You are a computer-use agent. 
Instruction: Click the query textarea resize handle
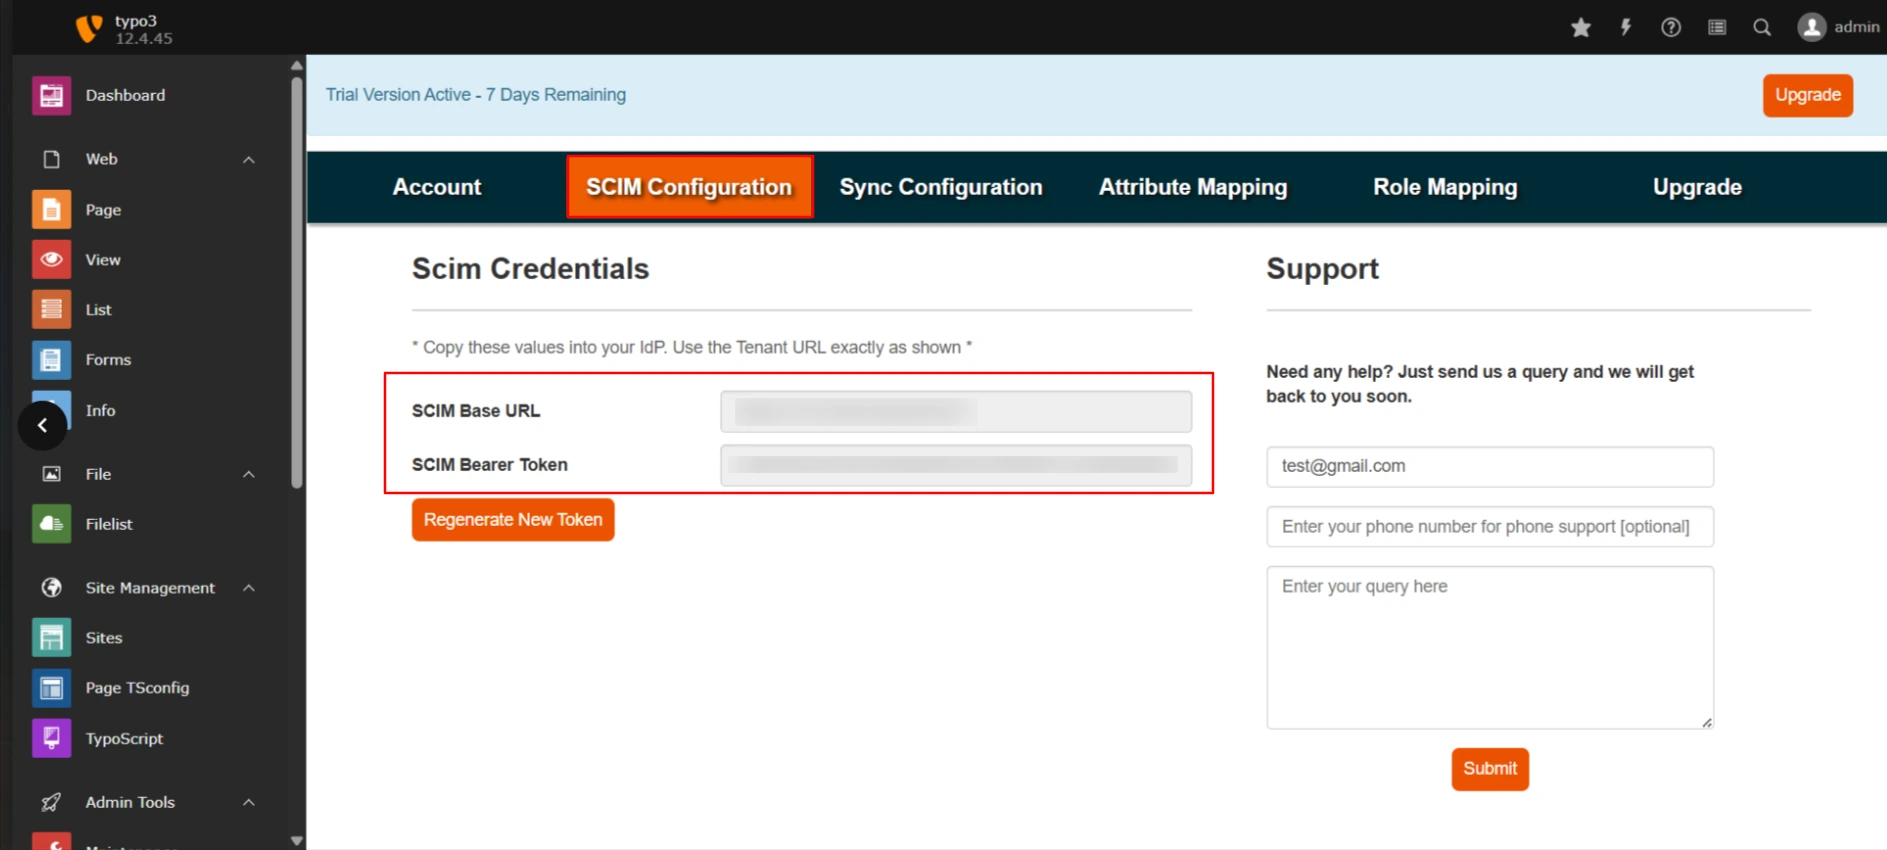[1706, 722]
